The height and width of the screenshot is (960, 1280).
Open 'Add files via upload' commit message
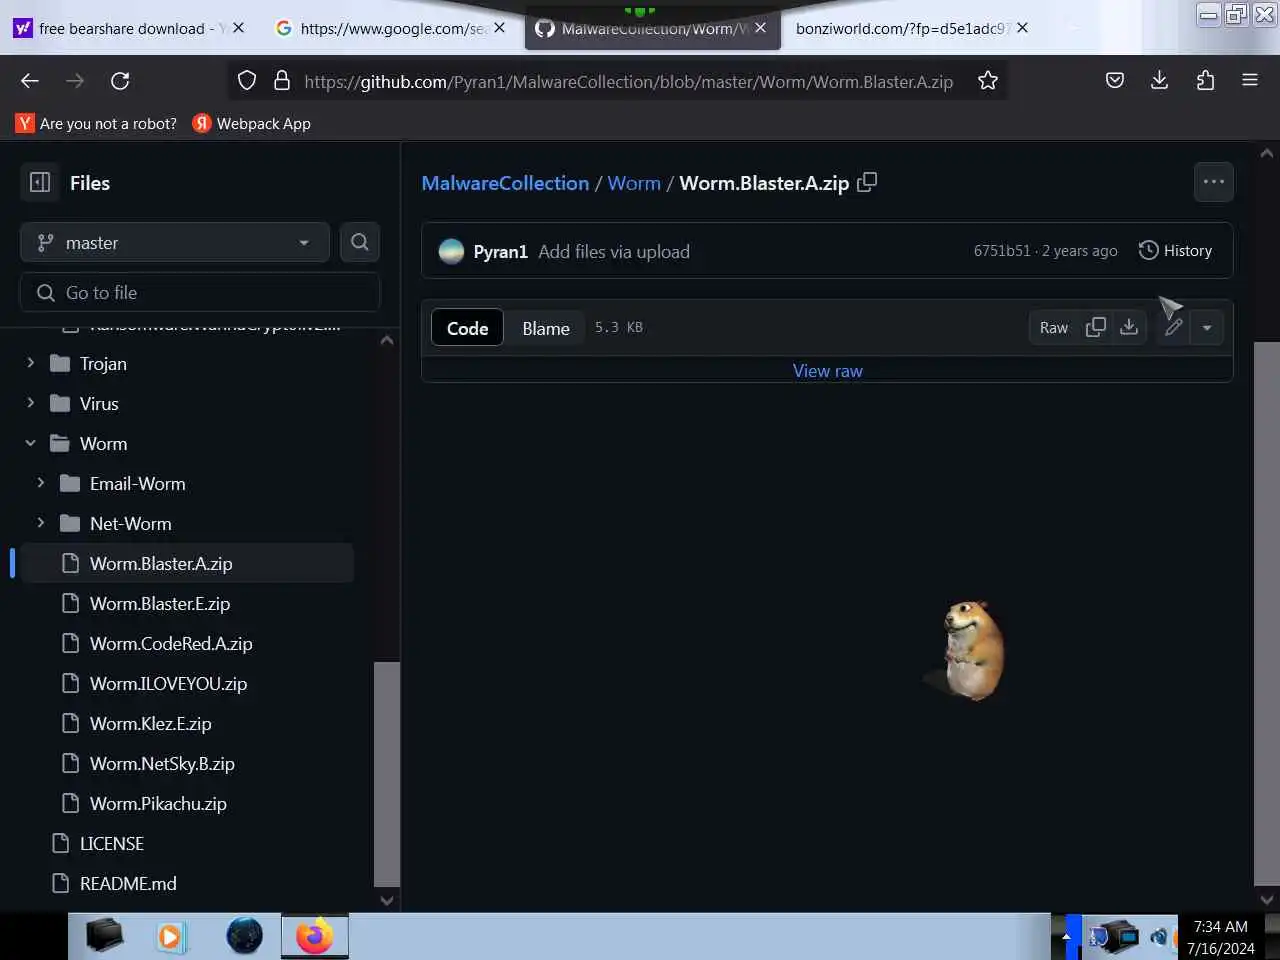pos(614,252)
